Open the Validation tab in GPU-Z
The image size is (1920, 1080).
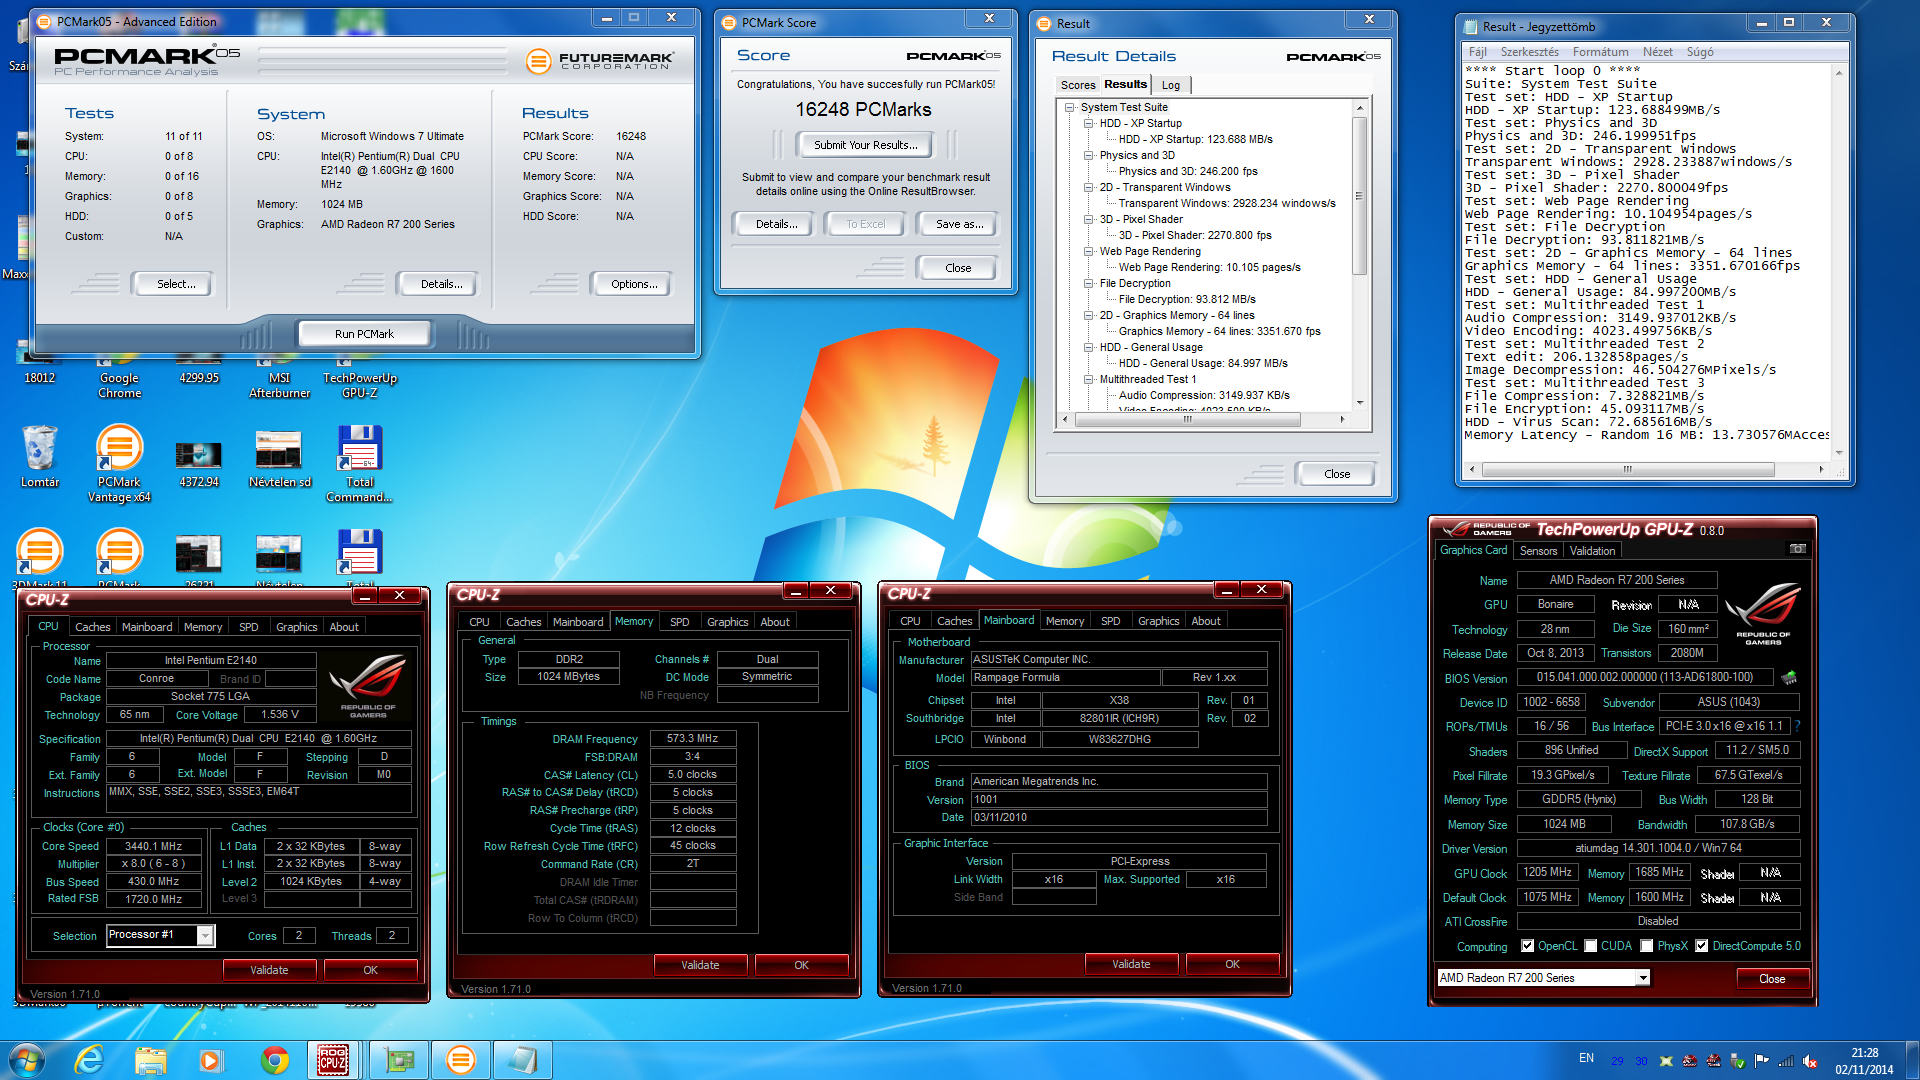point(1592,551)
